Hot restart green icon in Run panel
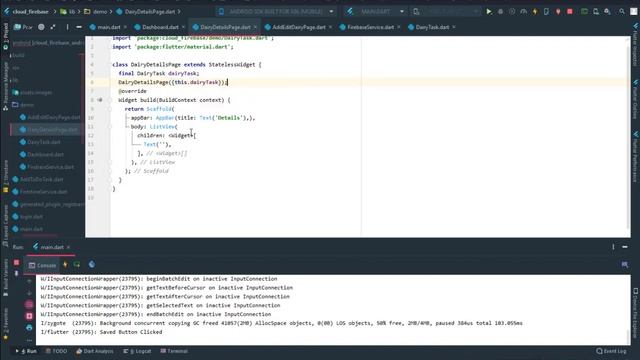Screen dimensions: 640x360 pos(77,265)
